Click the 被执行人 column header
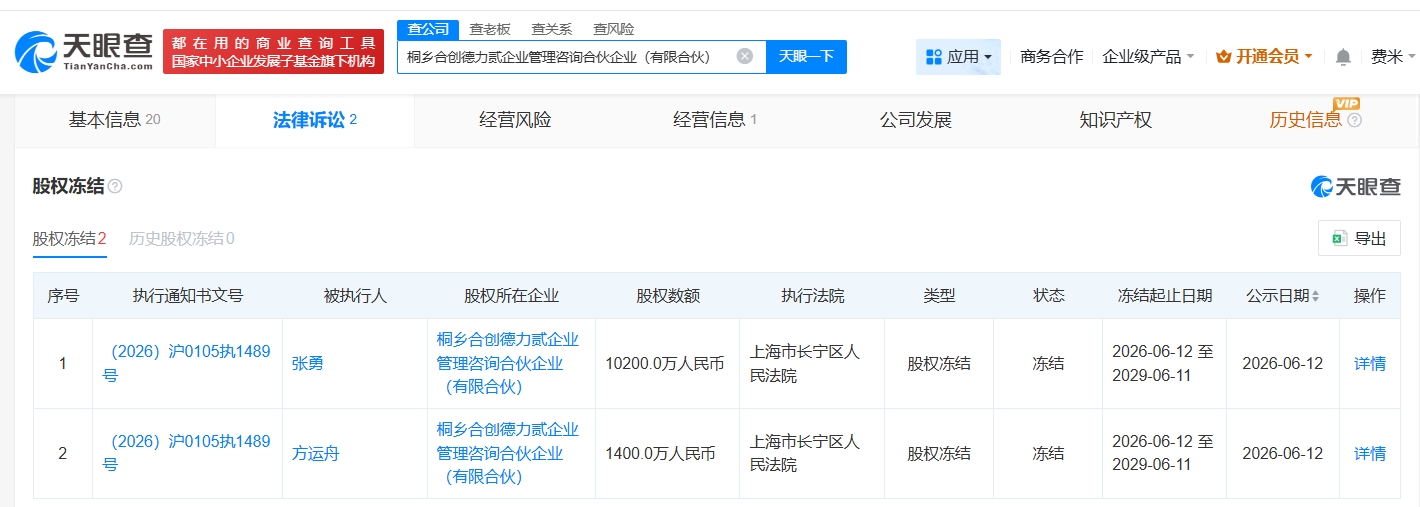 click(355, 296)
